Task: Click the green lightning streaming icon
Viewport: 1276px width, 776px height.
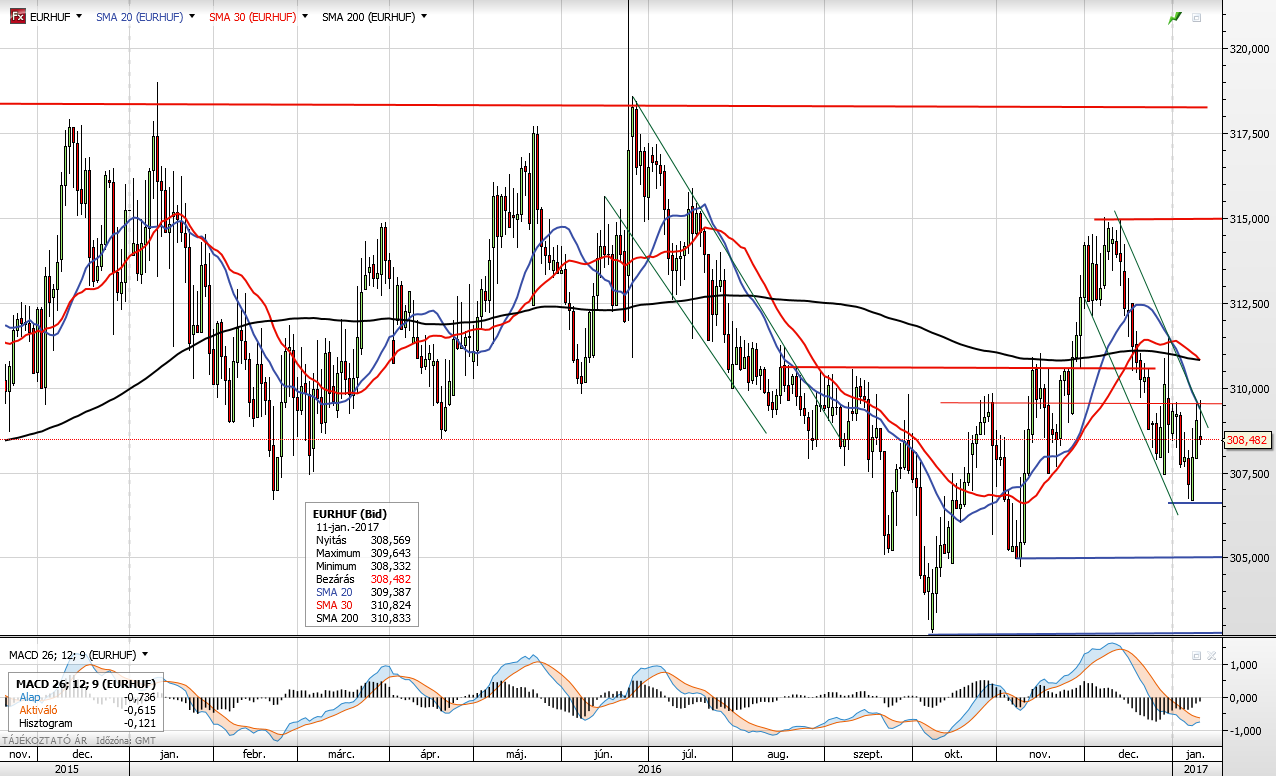Action: (1175, 18)
